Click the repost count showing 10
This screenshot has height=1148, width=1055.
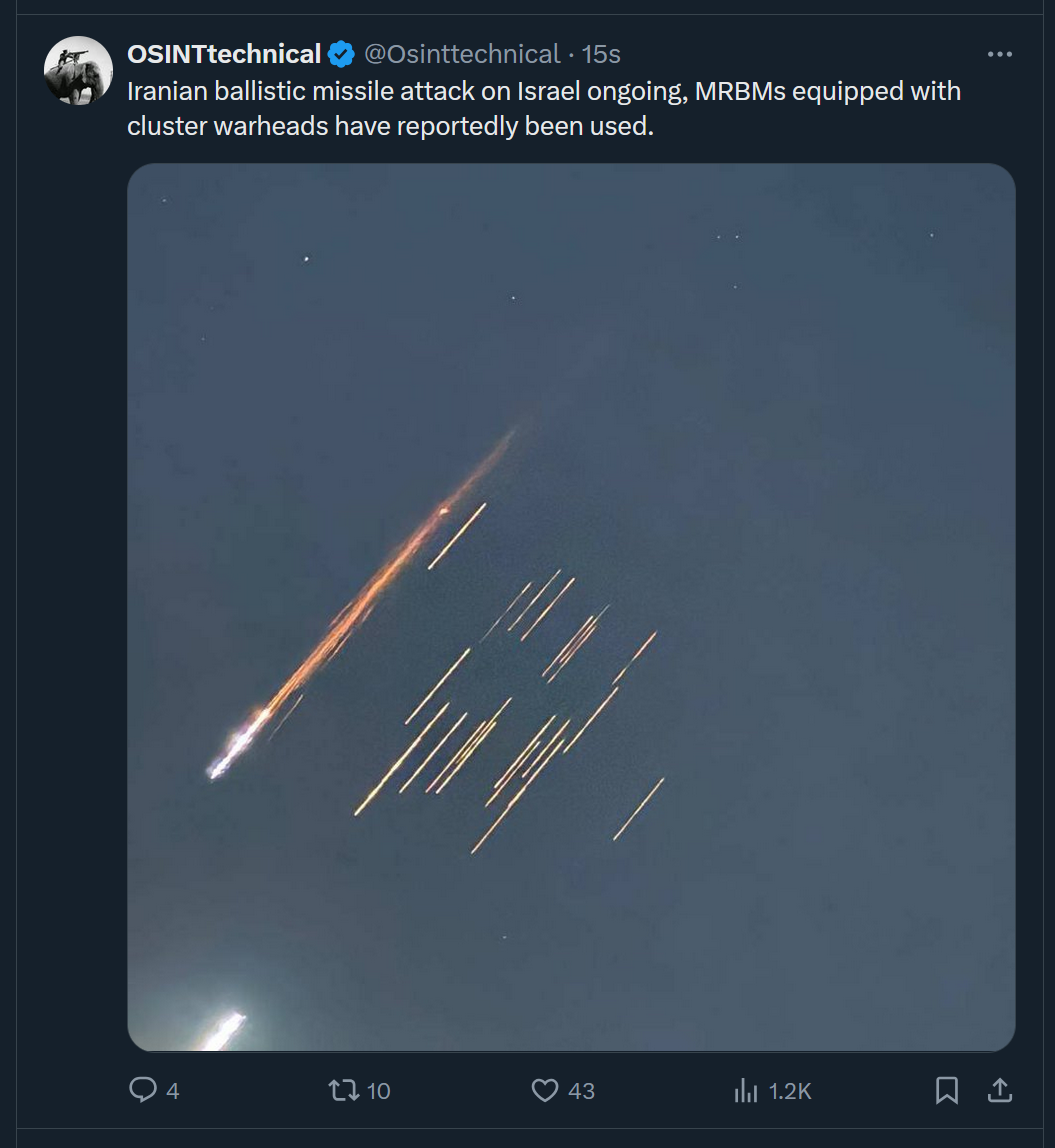(x=378, y=1091)
